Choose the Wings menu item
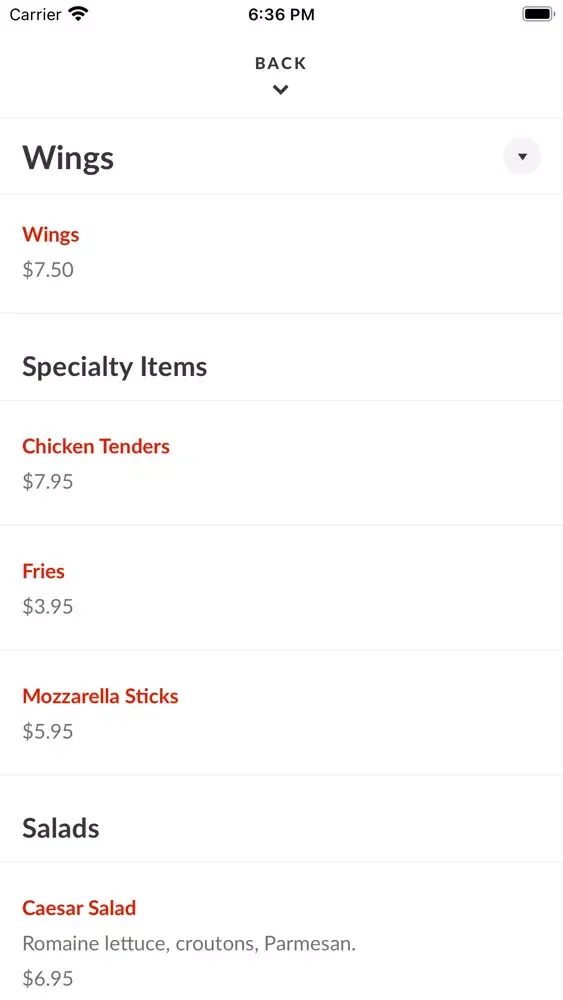The height and width of the screenshot is (1000, 563). pos(50,235)
